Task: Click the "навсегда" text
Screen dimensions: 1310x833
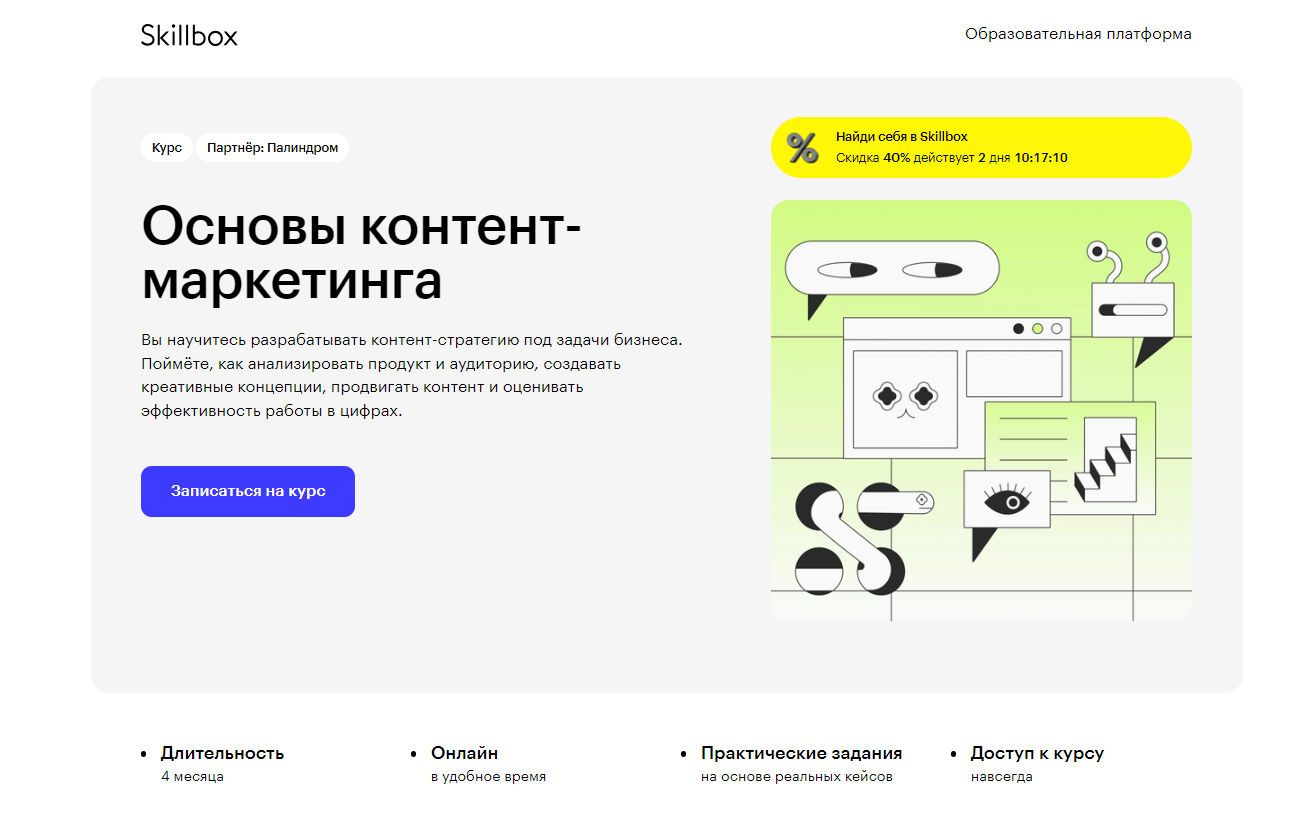Action: click(x=1001, y=777)
